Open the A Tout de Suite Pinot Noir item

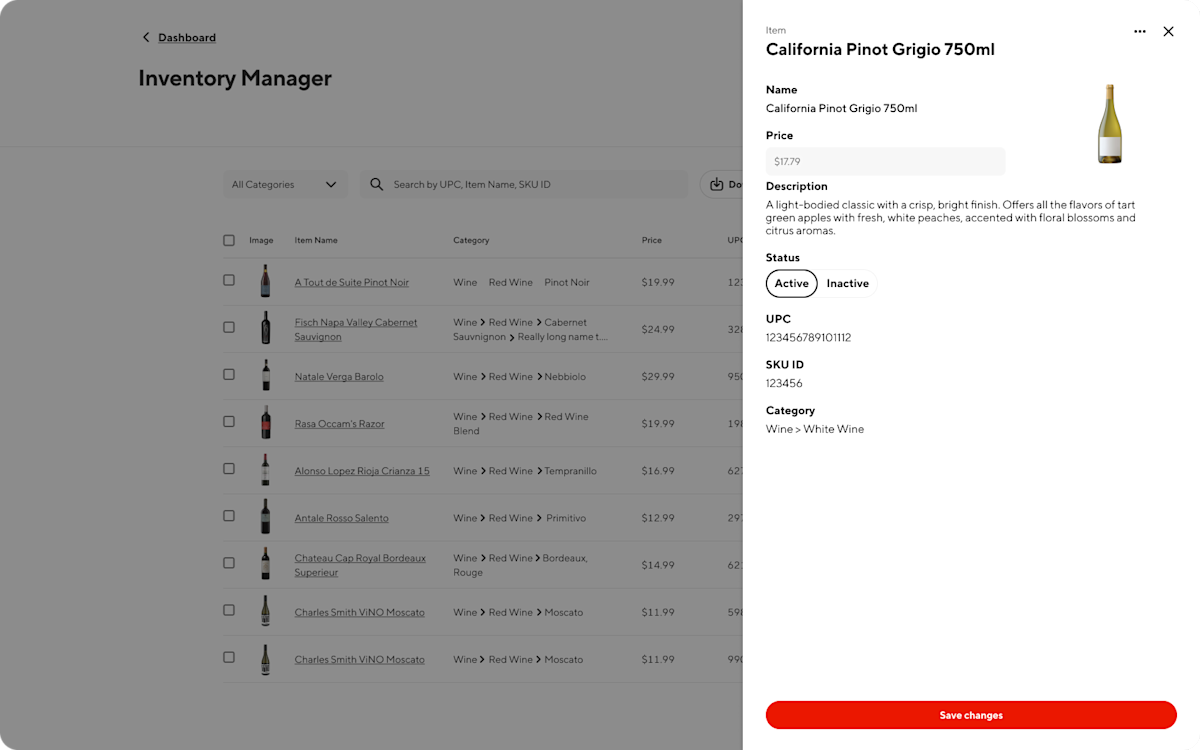click(x=351, y=282)
